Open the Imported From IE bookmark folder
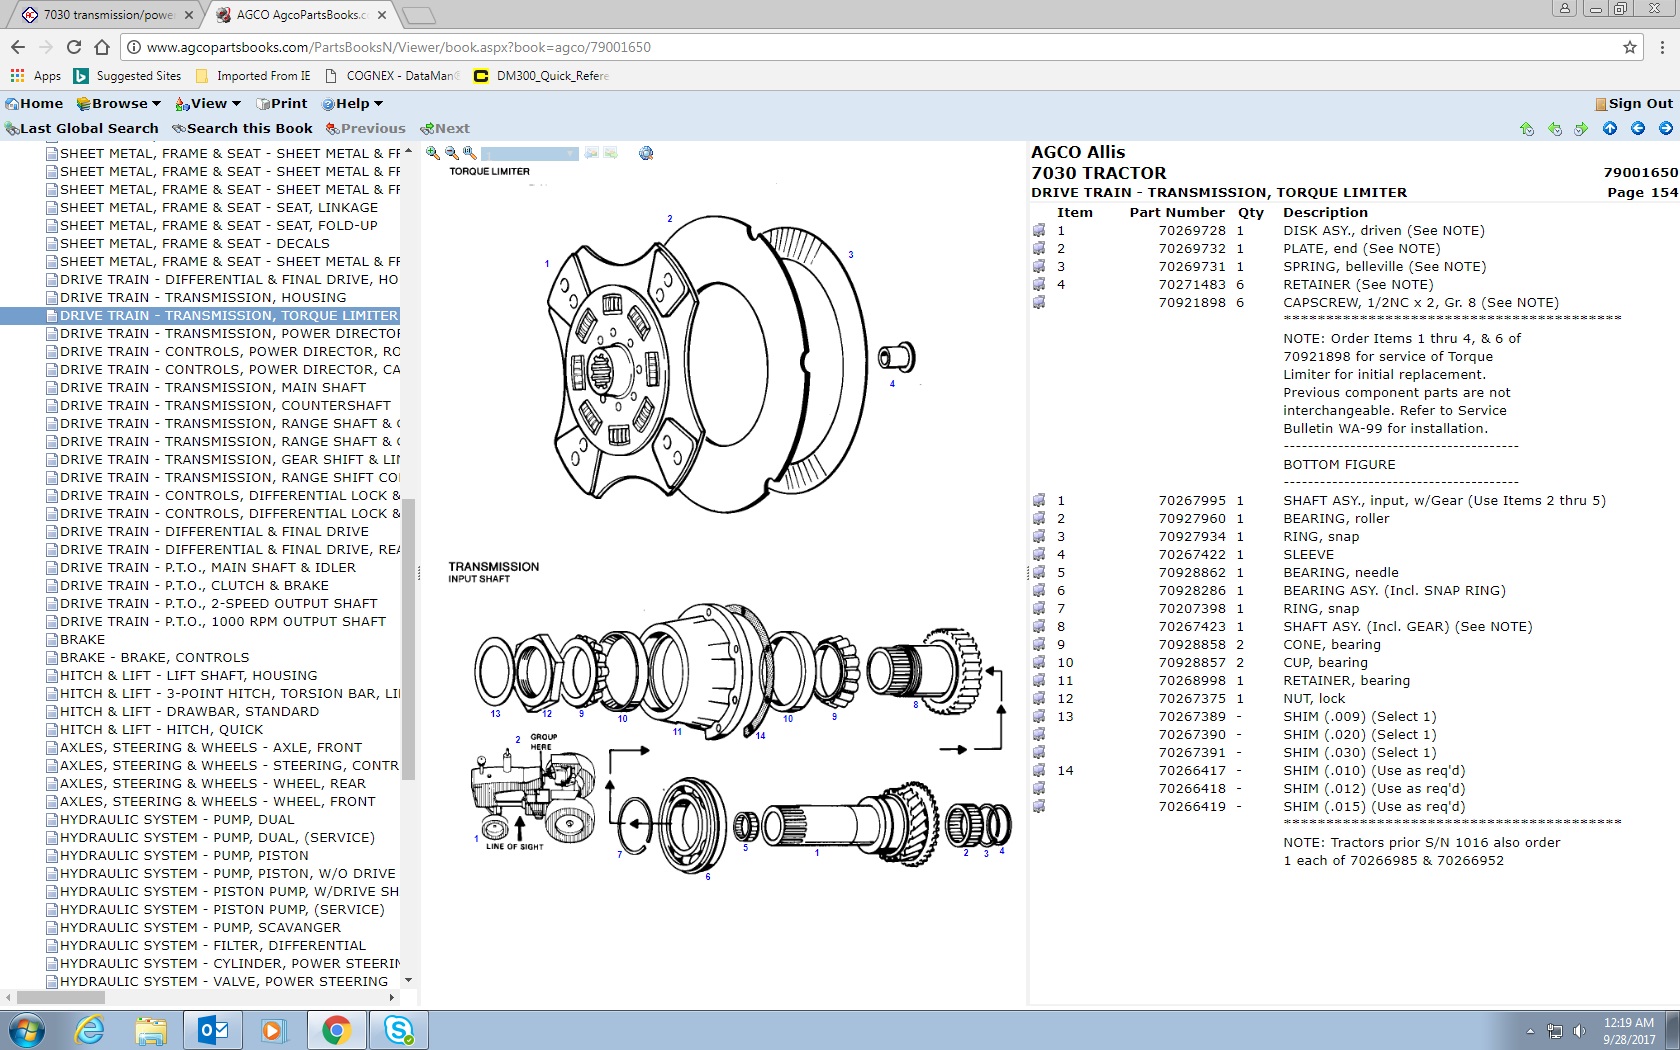The width and height of the screenshot is (1680, 1050). point(253,76)
